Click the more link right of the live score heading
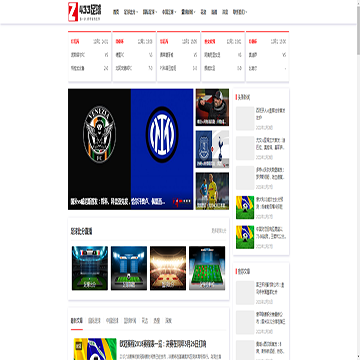 (x=219, y=231)
